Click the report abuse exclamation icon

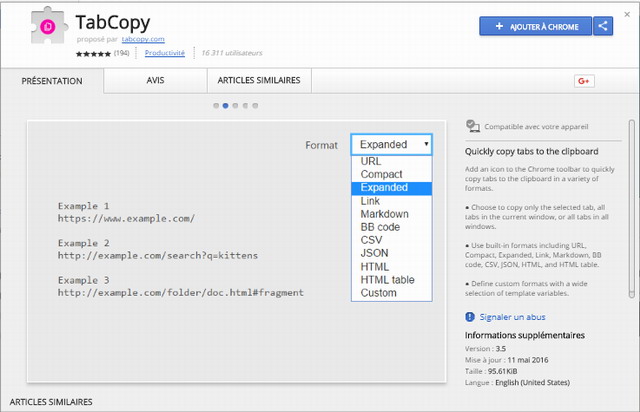(x=470, y=317)
